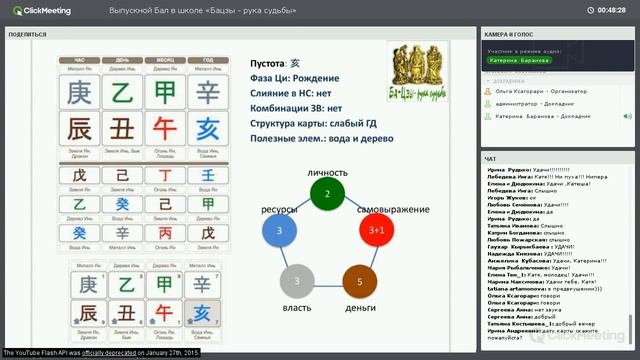Click the hidden stem 戊 under the hour column
This screenshot has height=360, width=640.
[x=80, y=176]
